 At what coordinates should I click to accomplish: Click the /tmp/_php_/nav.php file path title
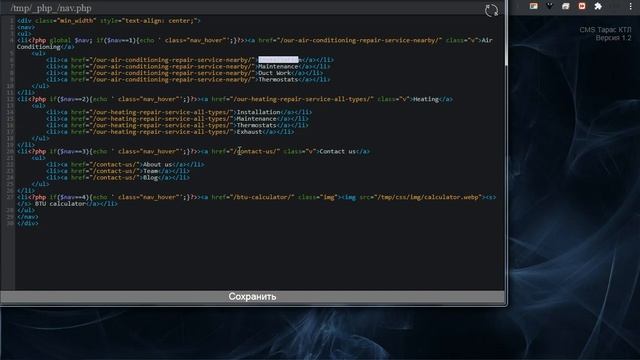[x=51, y=8]
